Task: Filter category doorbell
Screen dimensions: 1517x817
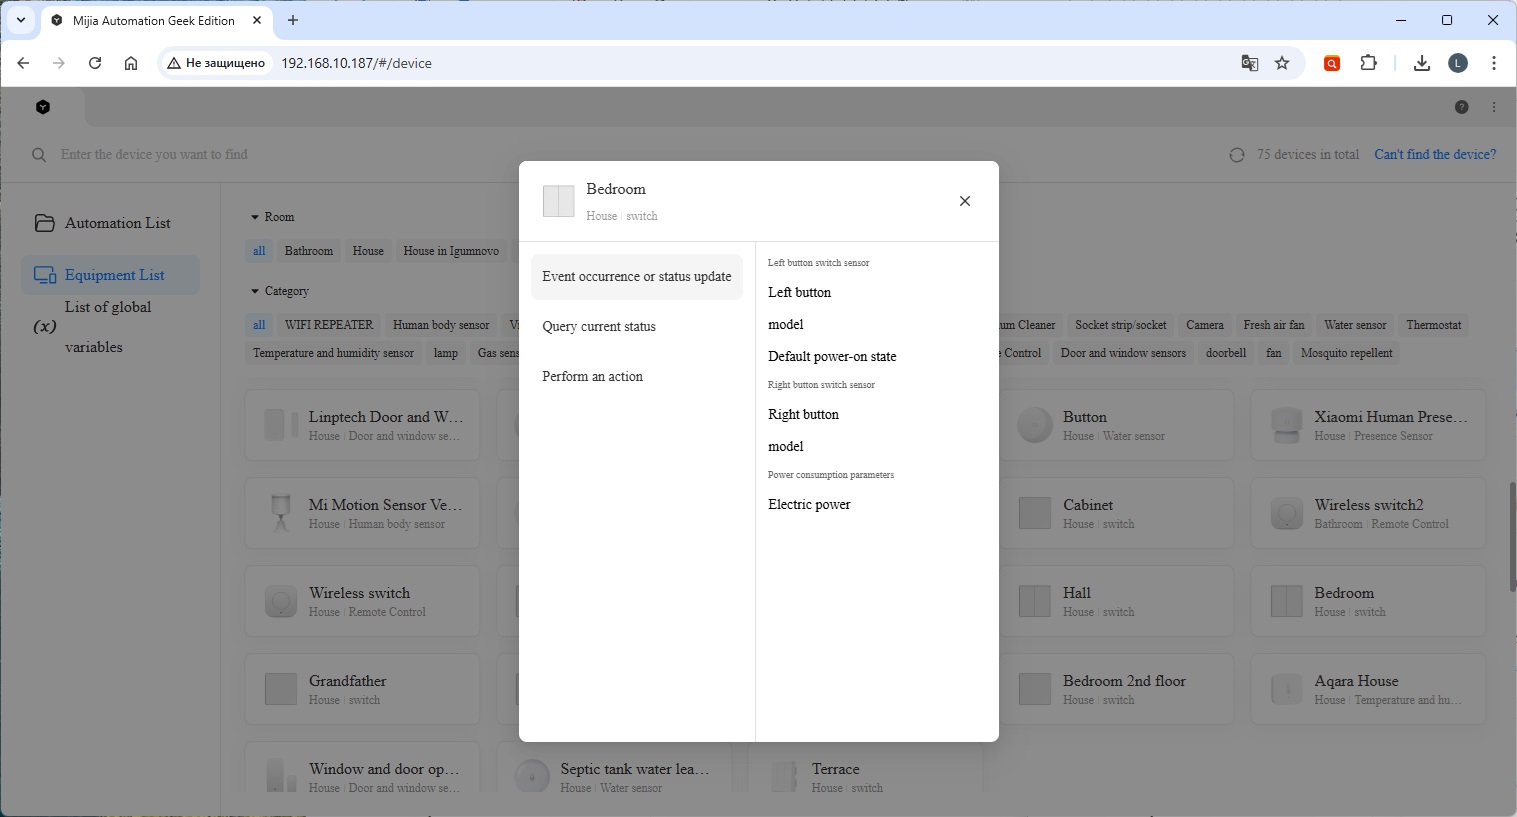Action: coord(1226,353)
